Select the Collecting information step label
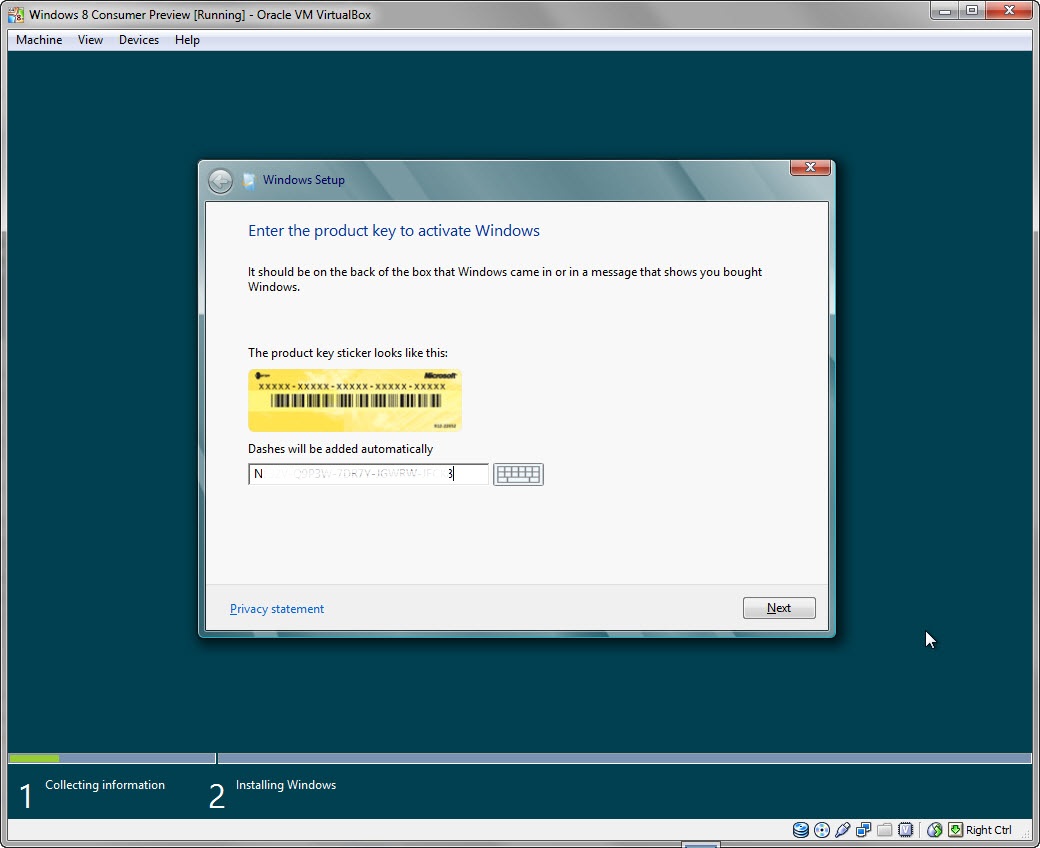The image size is (1040, 848). [x=105, y=784]
